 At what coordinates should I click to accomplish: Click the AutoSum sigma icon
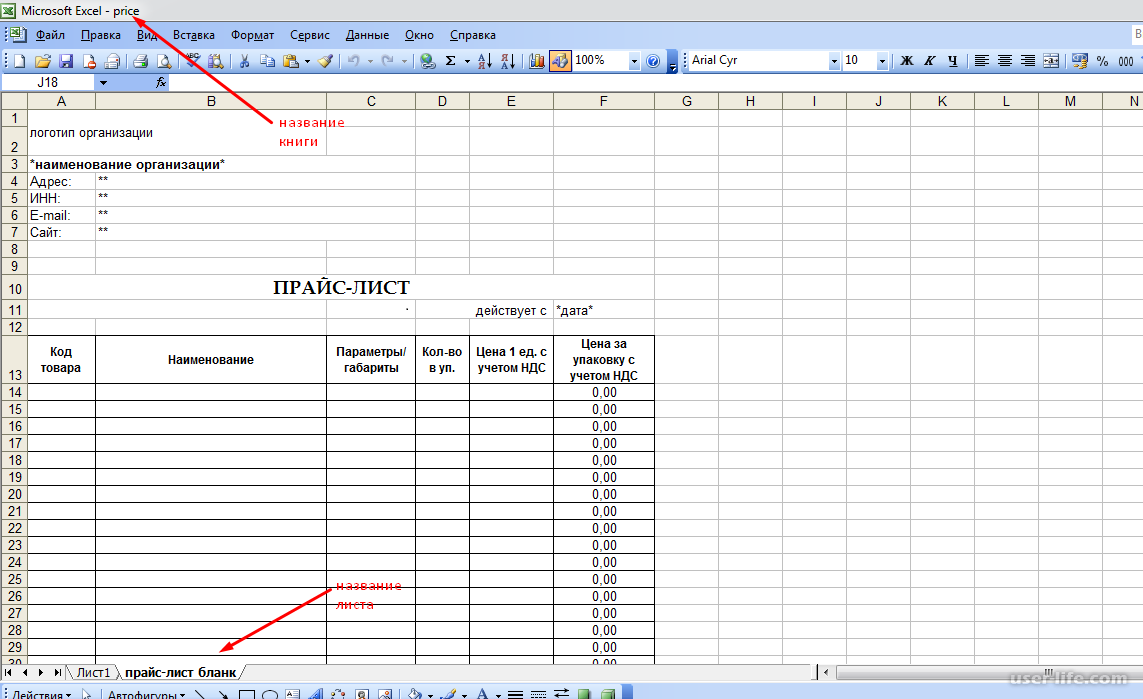tap(451, 61)
